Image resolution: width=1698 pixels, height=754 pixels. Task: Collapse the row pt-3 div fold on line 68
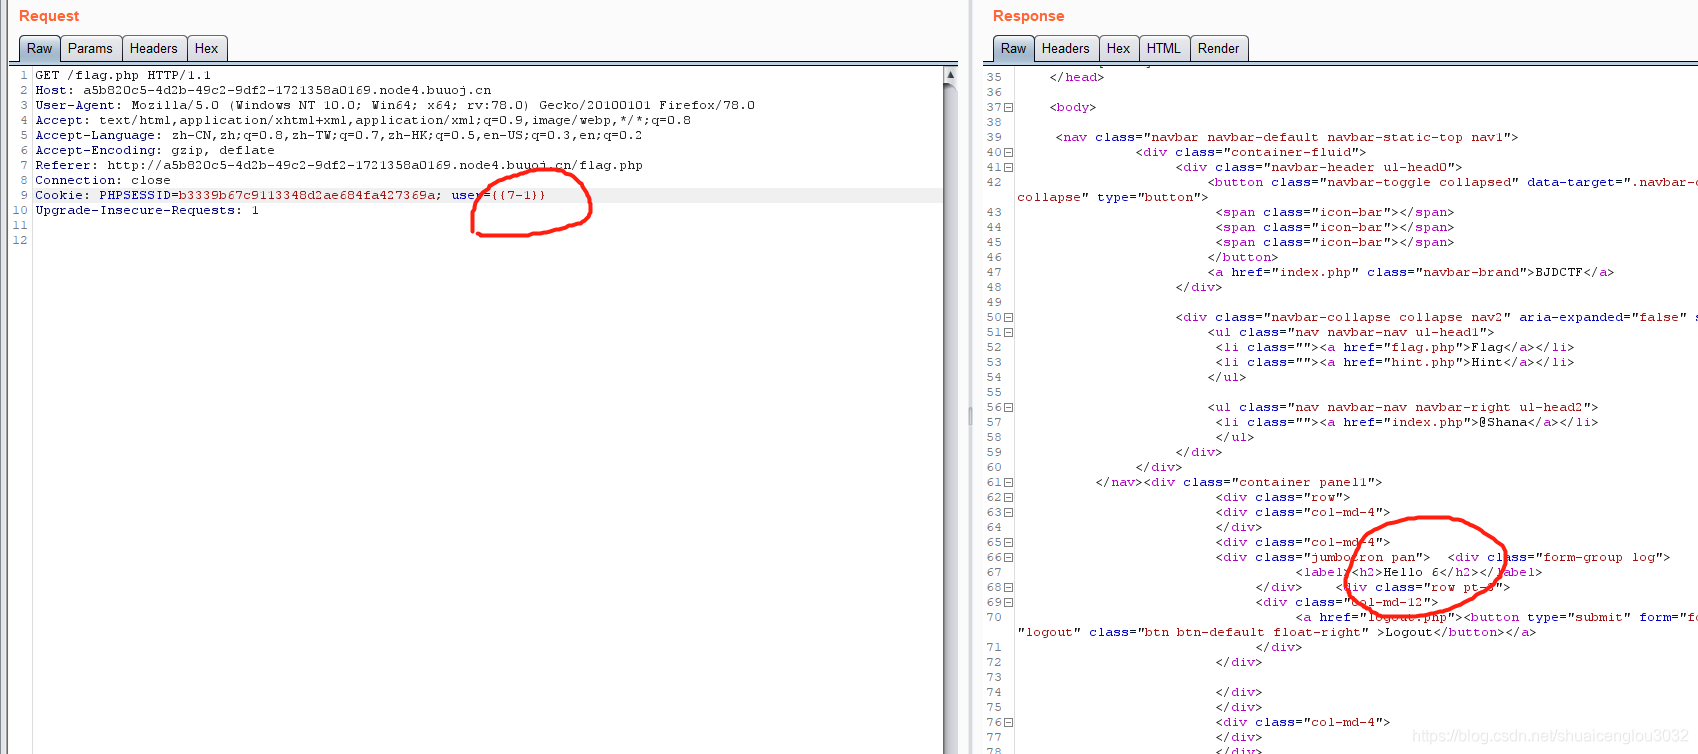coord(1008,588)
